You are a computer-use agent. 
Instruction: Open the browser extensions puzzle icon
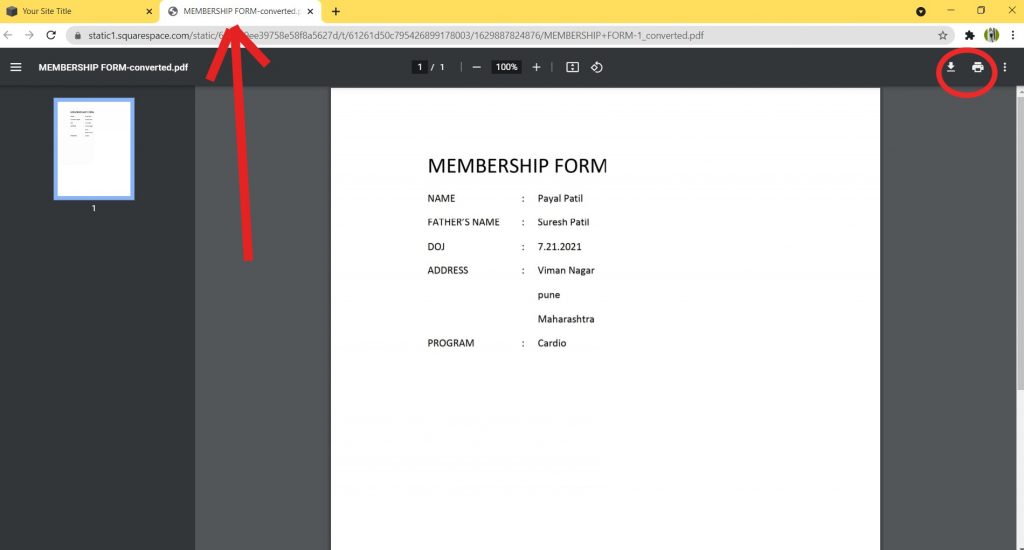tap(970, 35)
